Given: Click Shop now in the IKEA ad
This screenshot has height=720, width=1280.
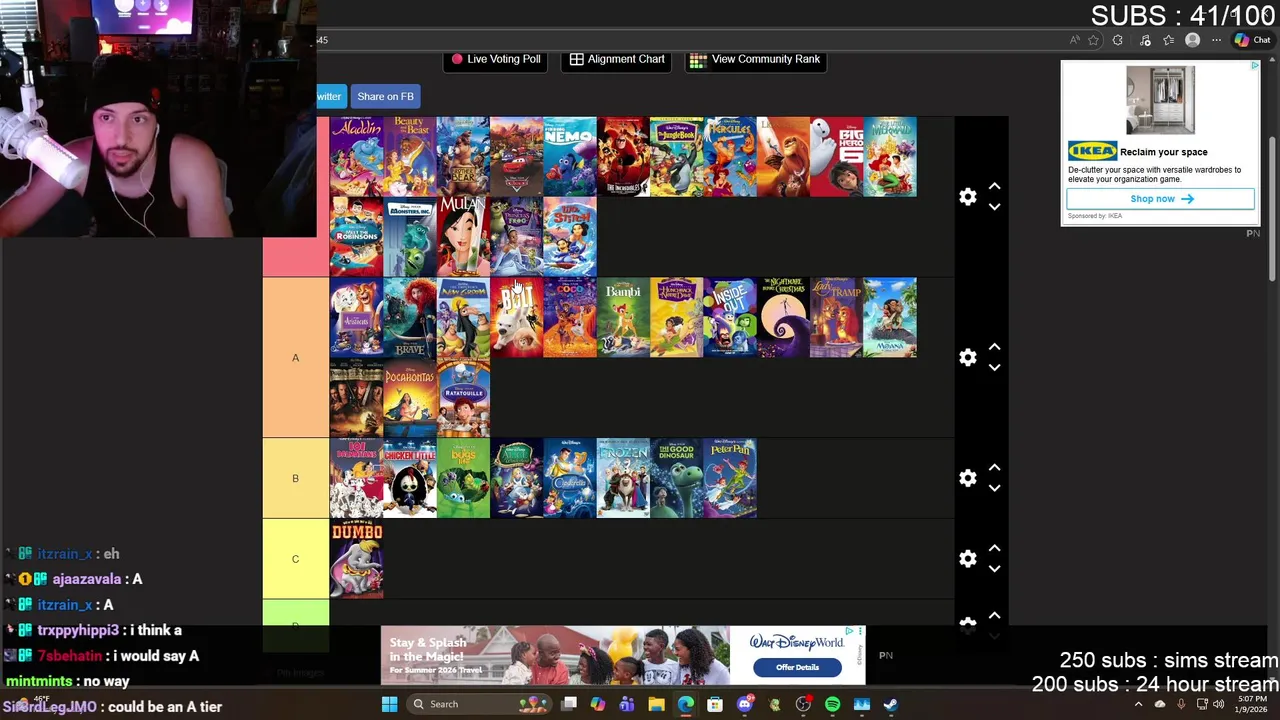Looking at the screenshot, I should pos(1160,199).
